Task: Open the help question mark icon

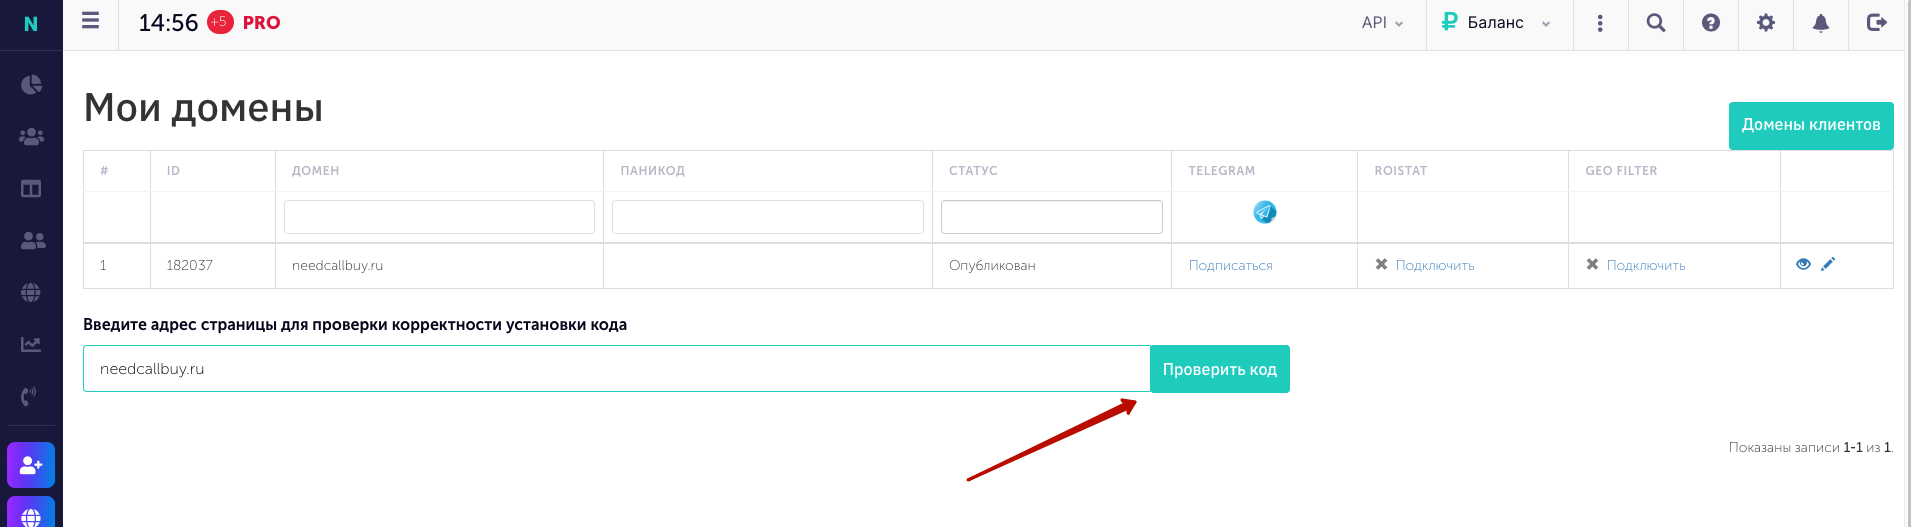Action: pos(1711,23)
